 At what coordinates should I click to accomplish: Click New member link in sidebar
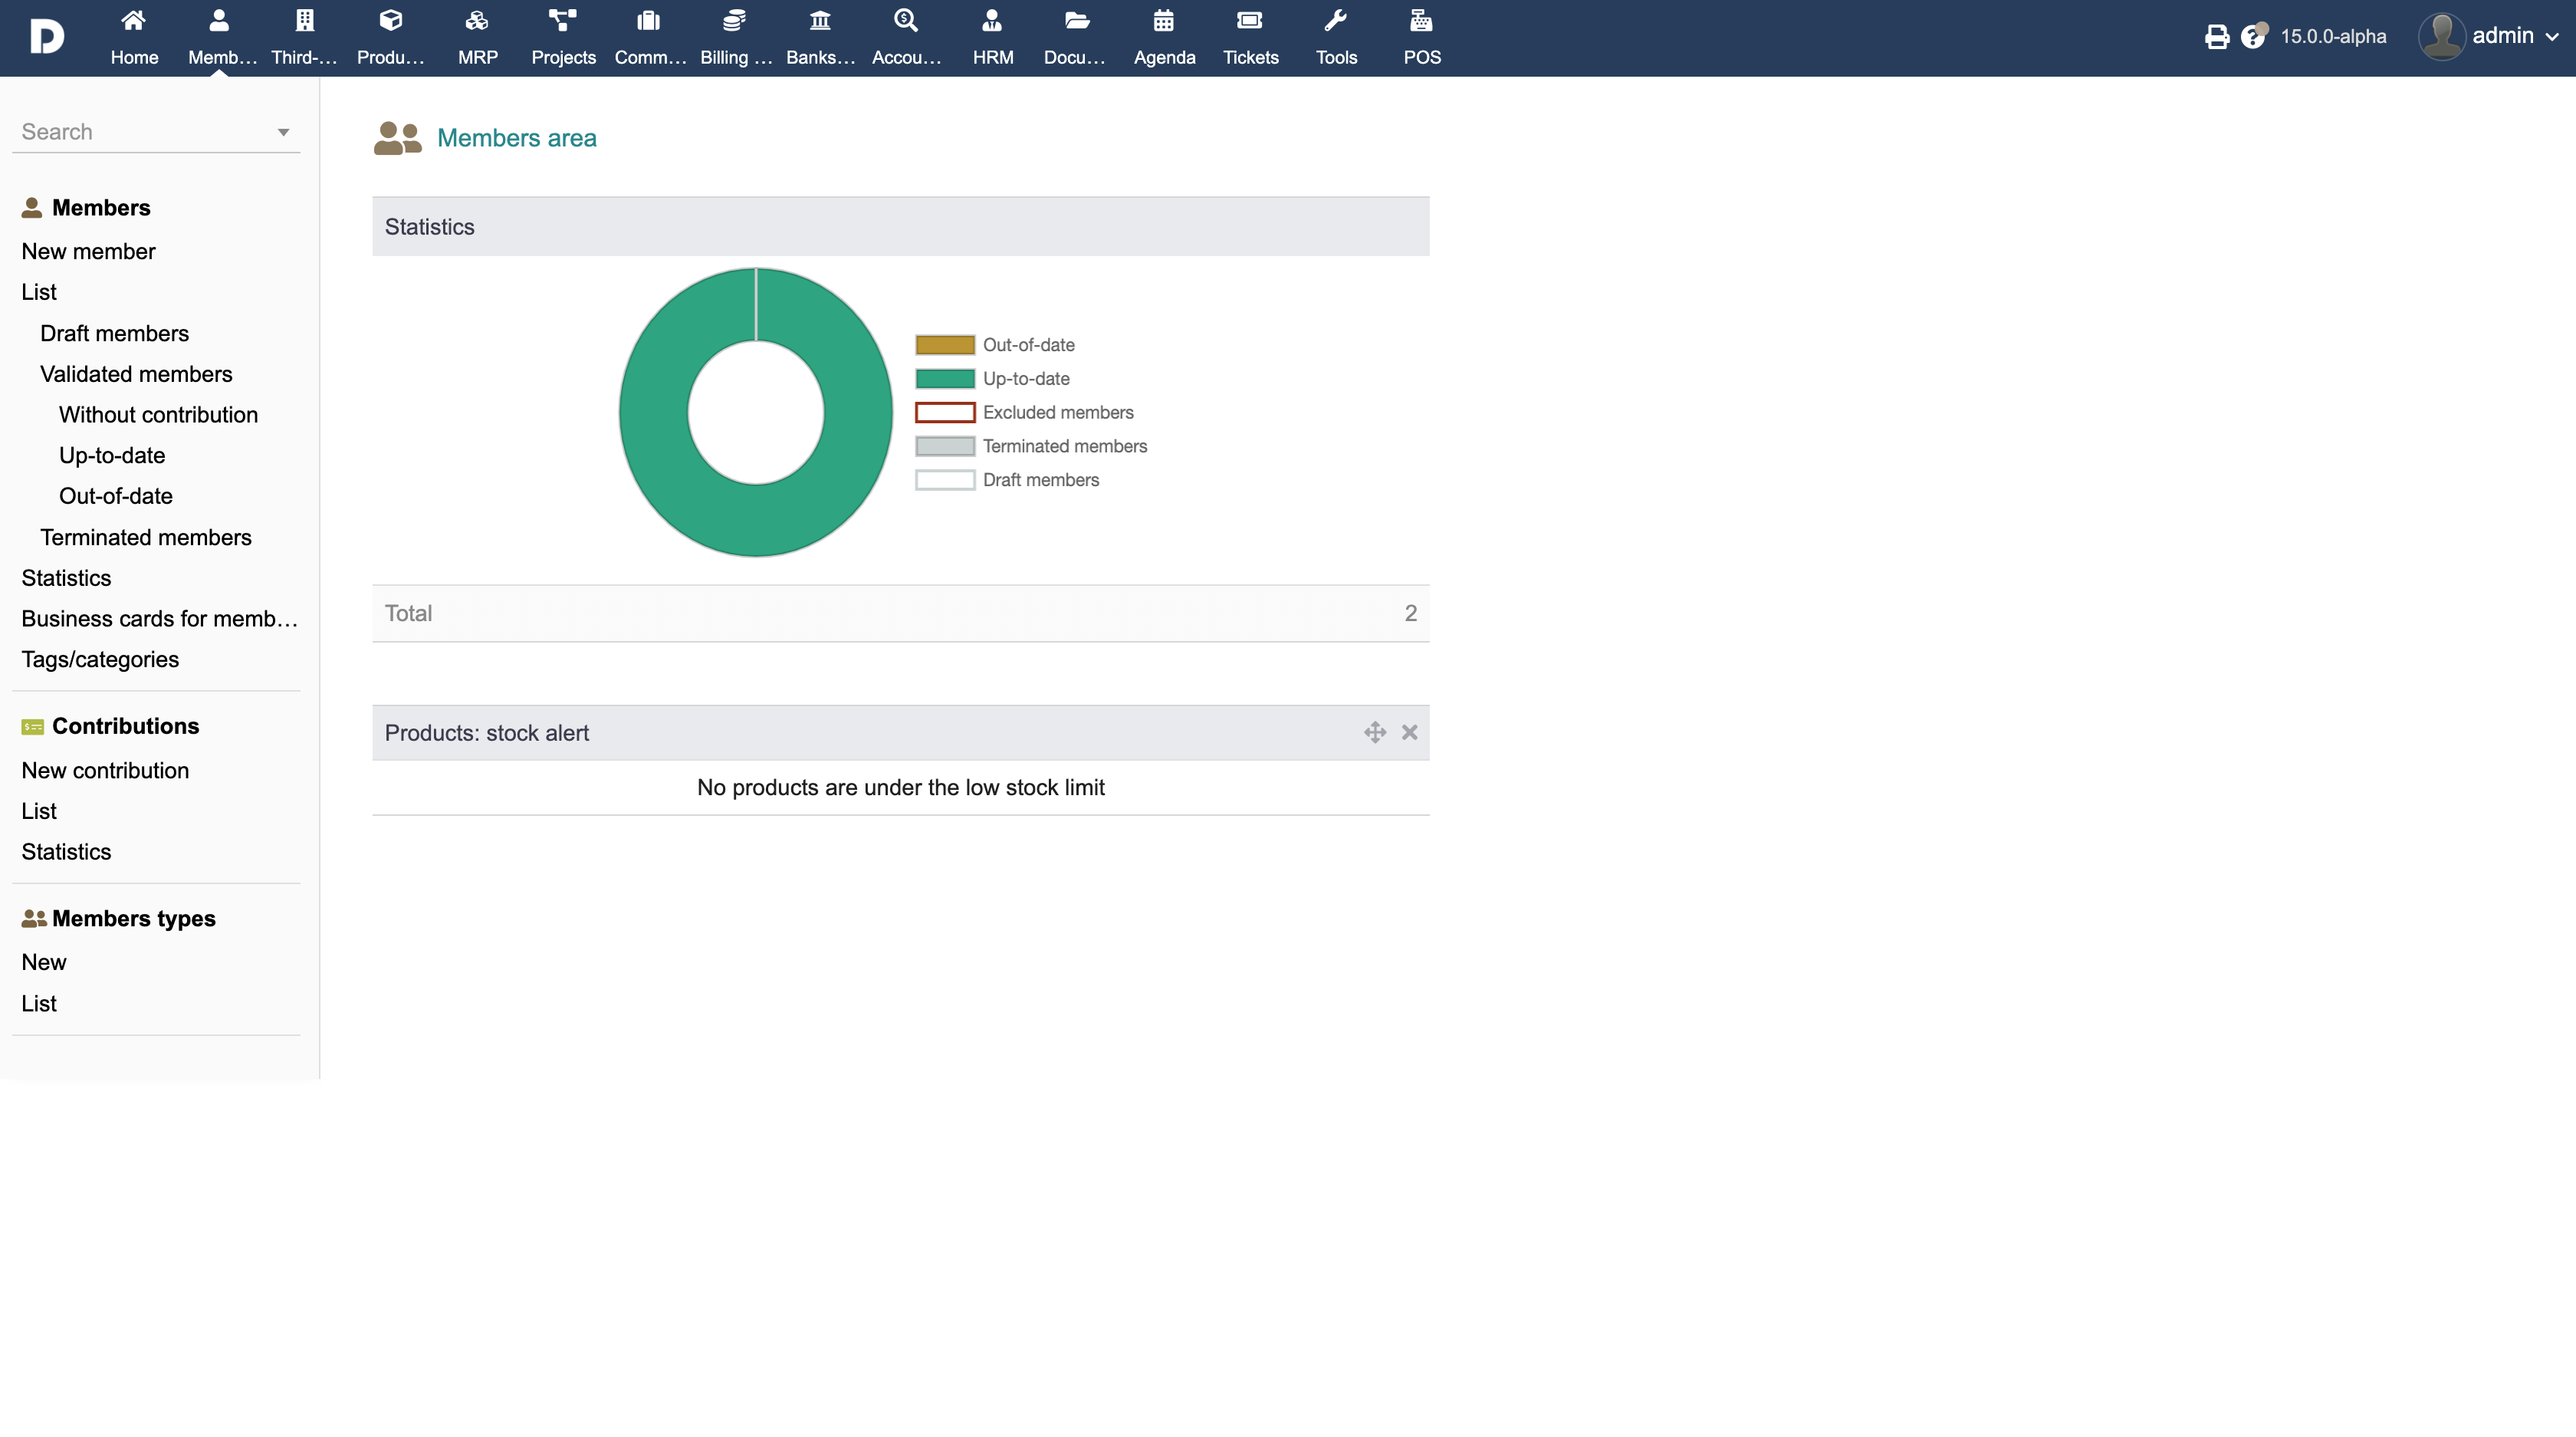[x=88, y=251]
